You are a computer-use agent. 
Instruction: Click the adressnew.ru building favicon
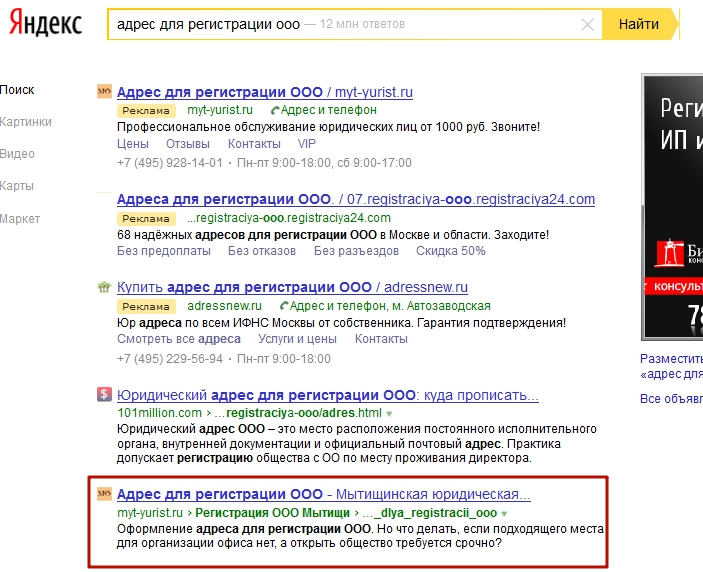point(103,288)
